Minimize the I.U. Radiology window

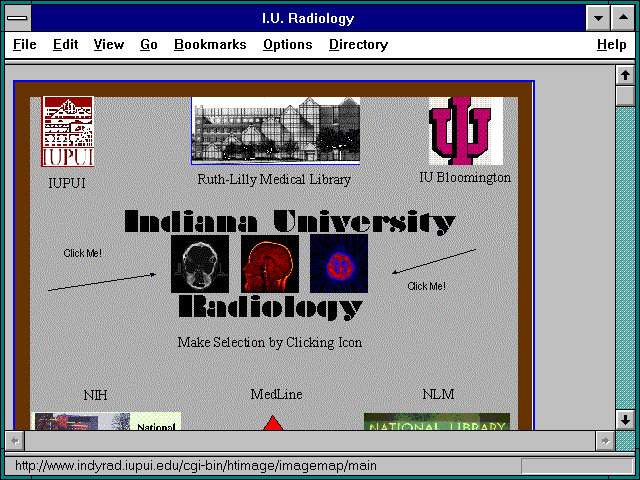pyautogui.click(x=598, y=18)
